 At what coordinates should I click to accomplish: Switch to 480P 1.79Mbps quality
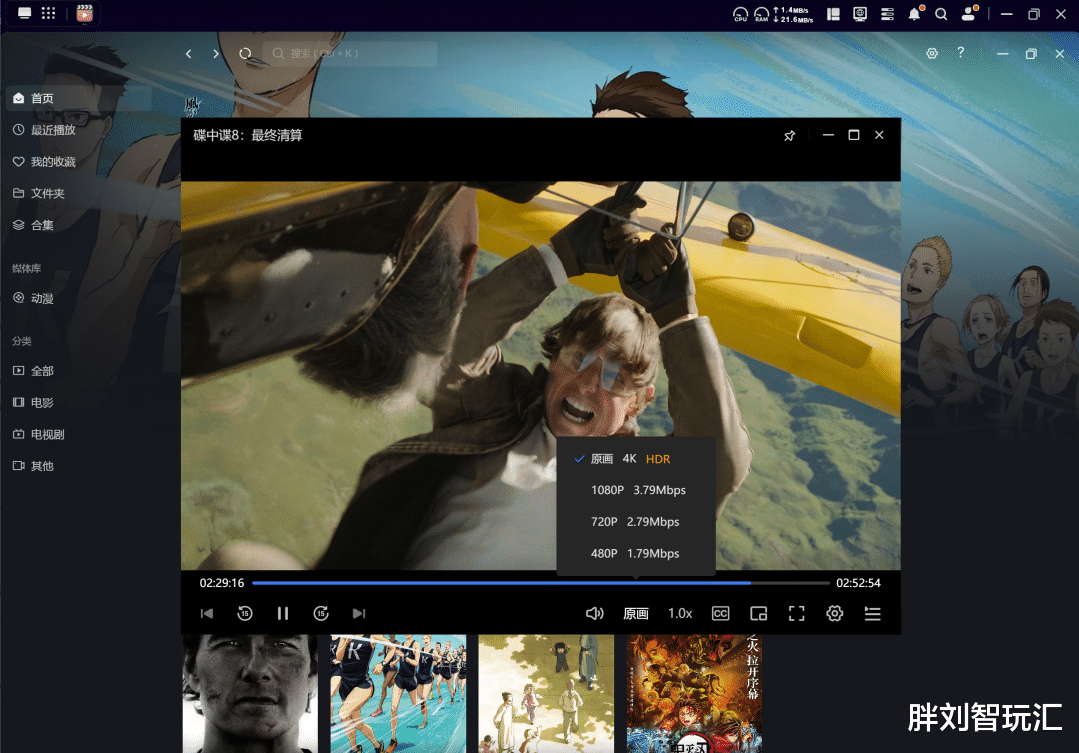pyautogui.click(x=635, y=553)
